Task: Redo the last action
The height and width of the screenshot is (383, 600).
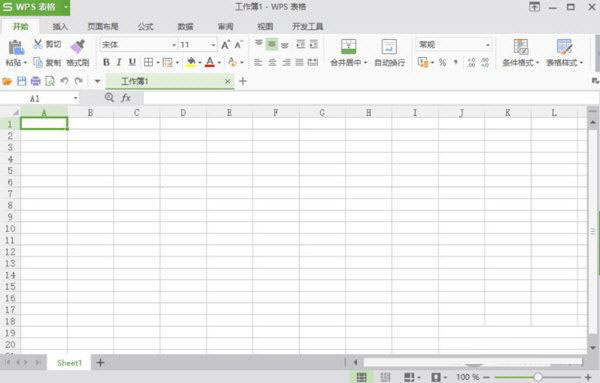Action: 78,81
